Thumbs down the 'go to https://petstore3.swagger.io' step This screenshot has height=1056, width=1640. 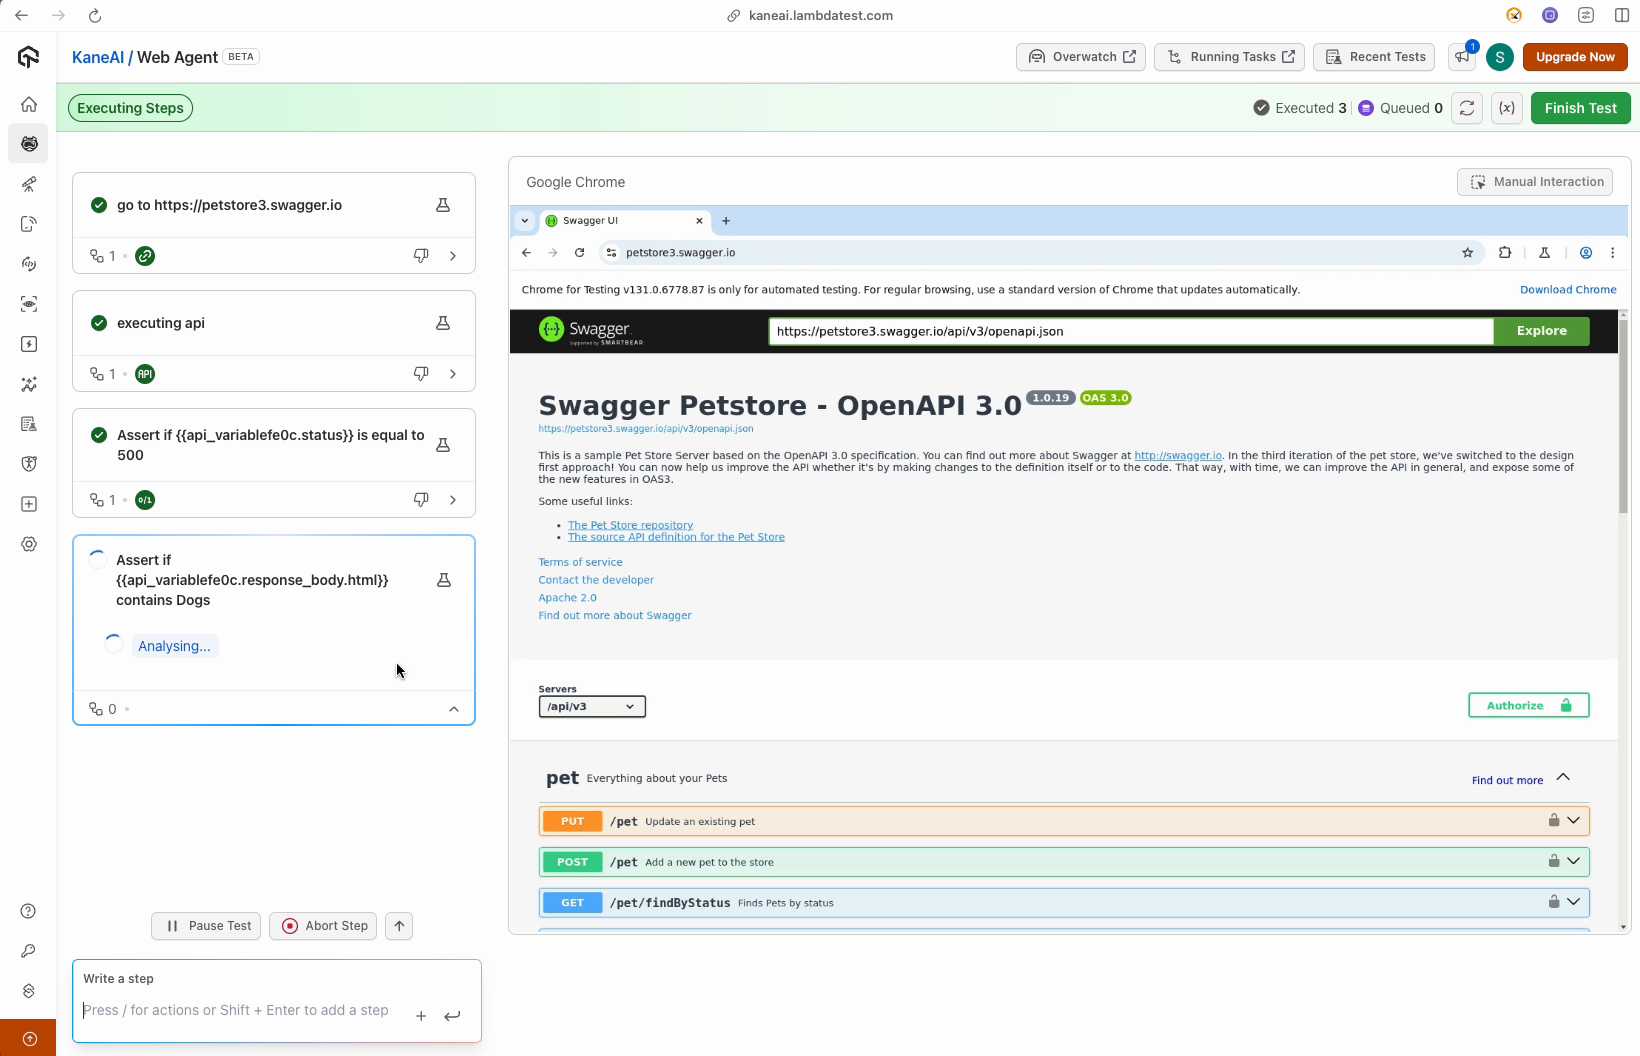point(421,256)
